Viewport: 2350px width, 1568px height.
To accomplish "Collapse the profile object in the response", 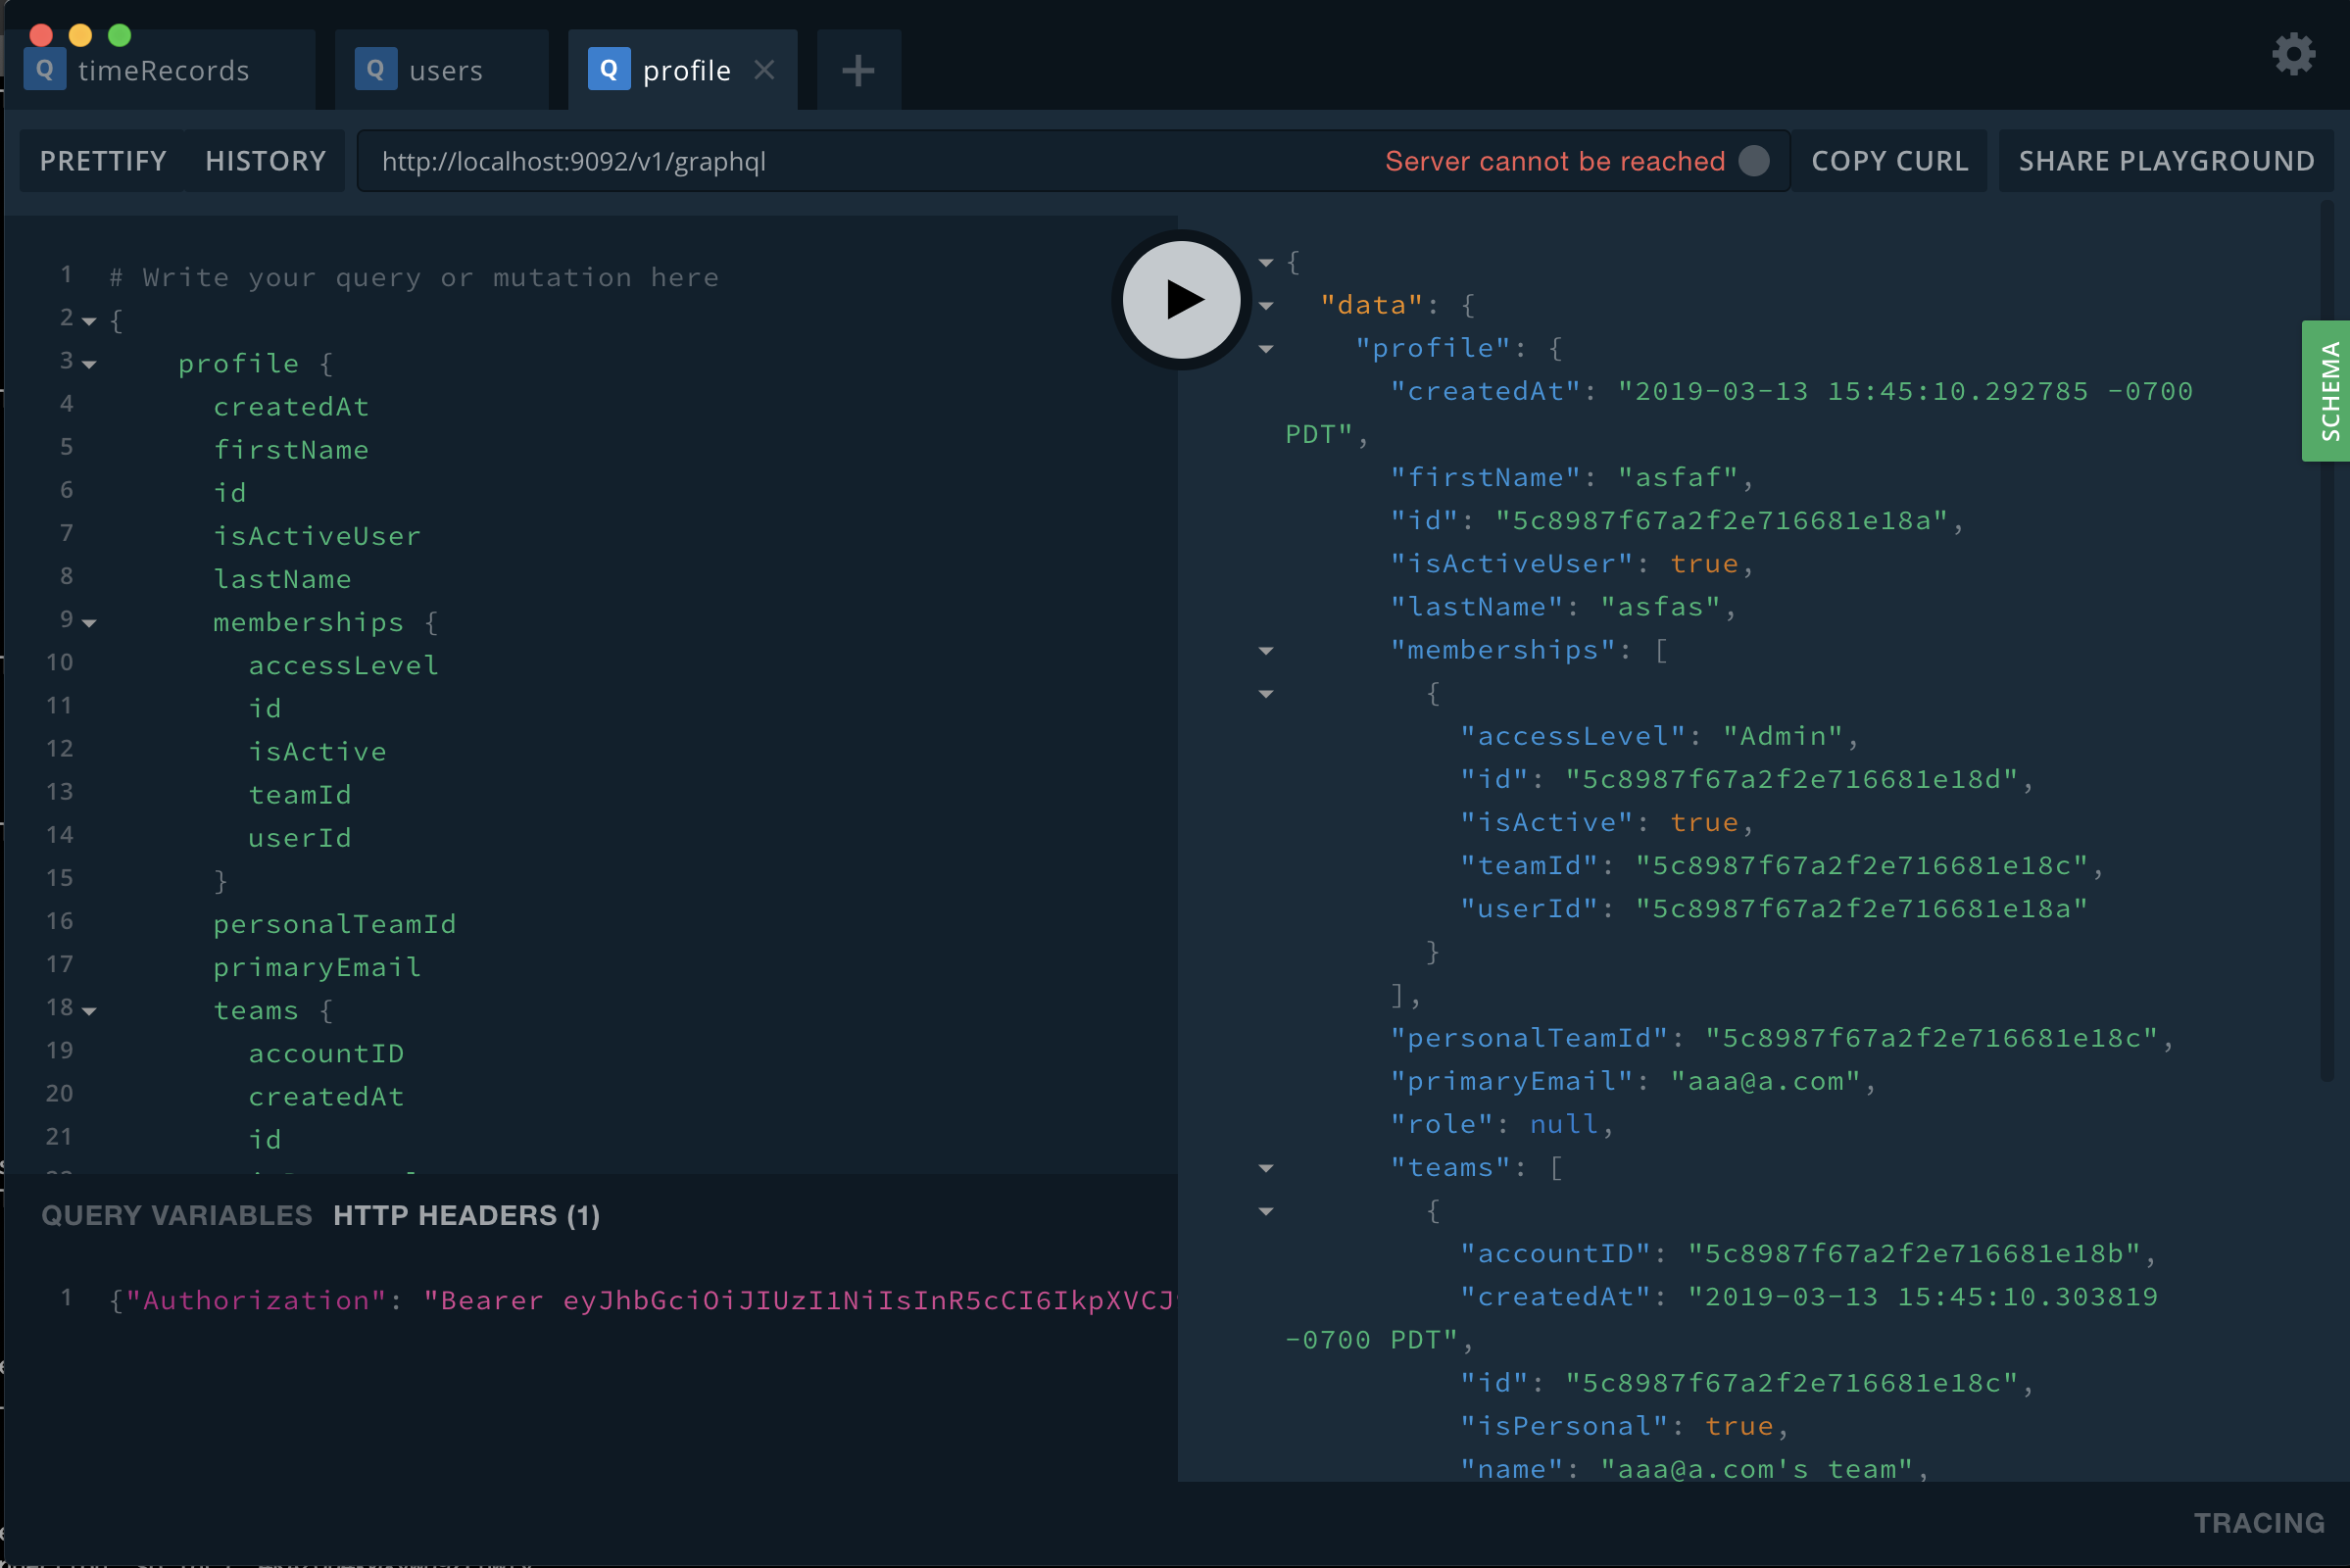I will pos(1266,349).
